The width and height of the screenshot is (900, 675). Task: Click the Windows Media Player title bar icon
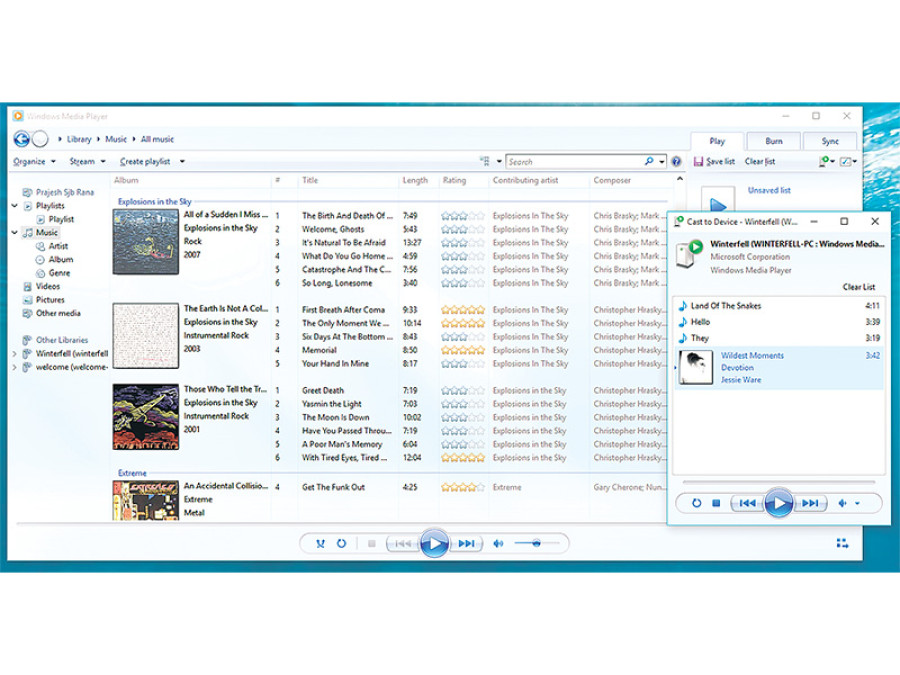(x=18, y=116)
